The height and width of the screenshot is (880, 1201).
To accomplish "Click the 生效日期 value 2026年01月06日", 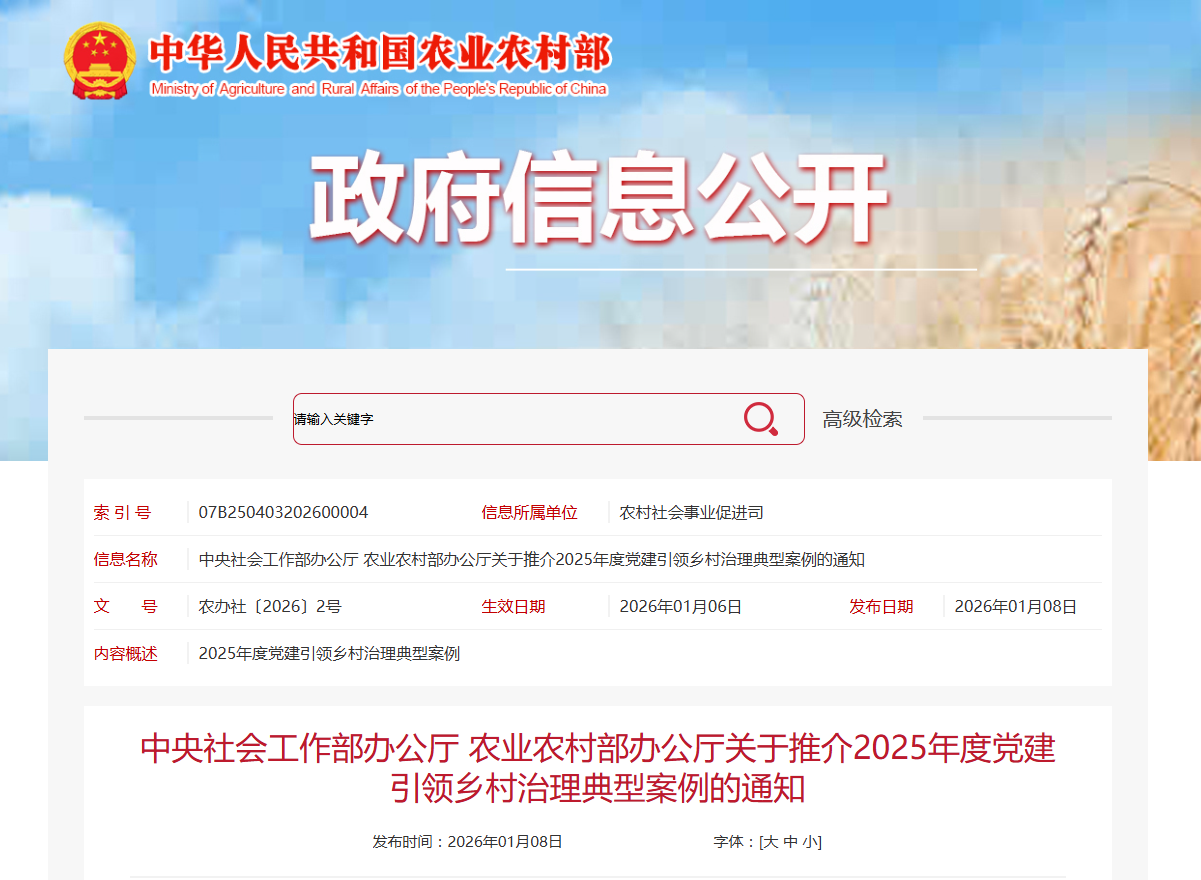I will pyautogui.click(x=681, y=606).
